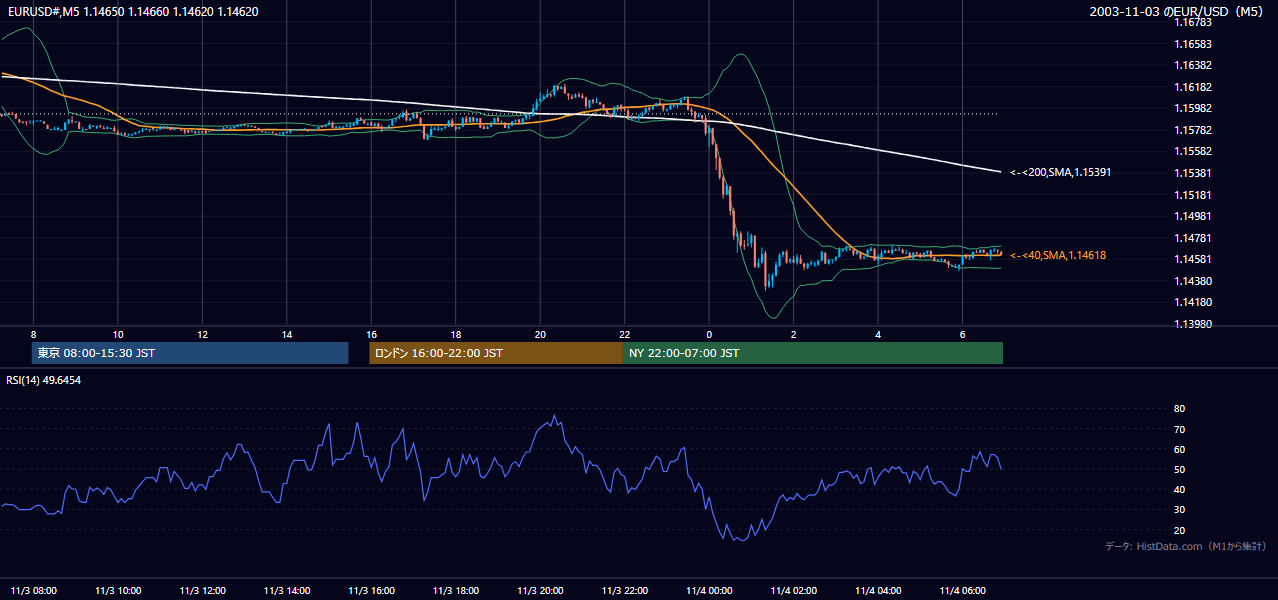The height and width of the screenshot is (600, 1278).
Task: Click price axis label 1.16583
Action: (1193, 43)
